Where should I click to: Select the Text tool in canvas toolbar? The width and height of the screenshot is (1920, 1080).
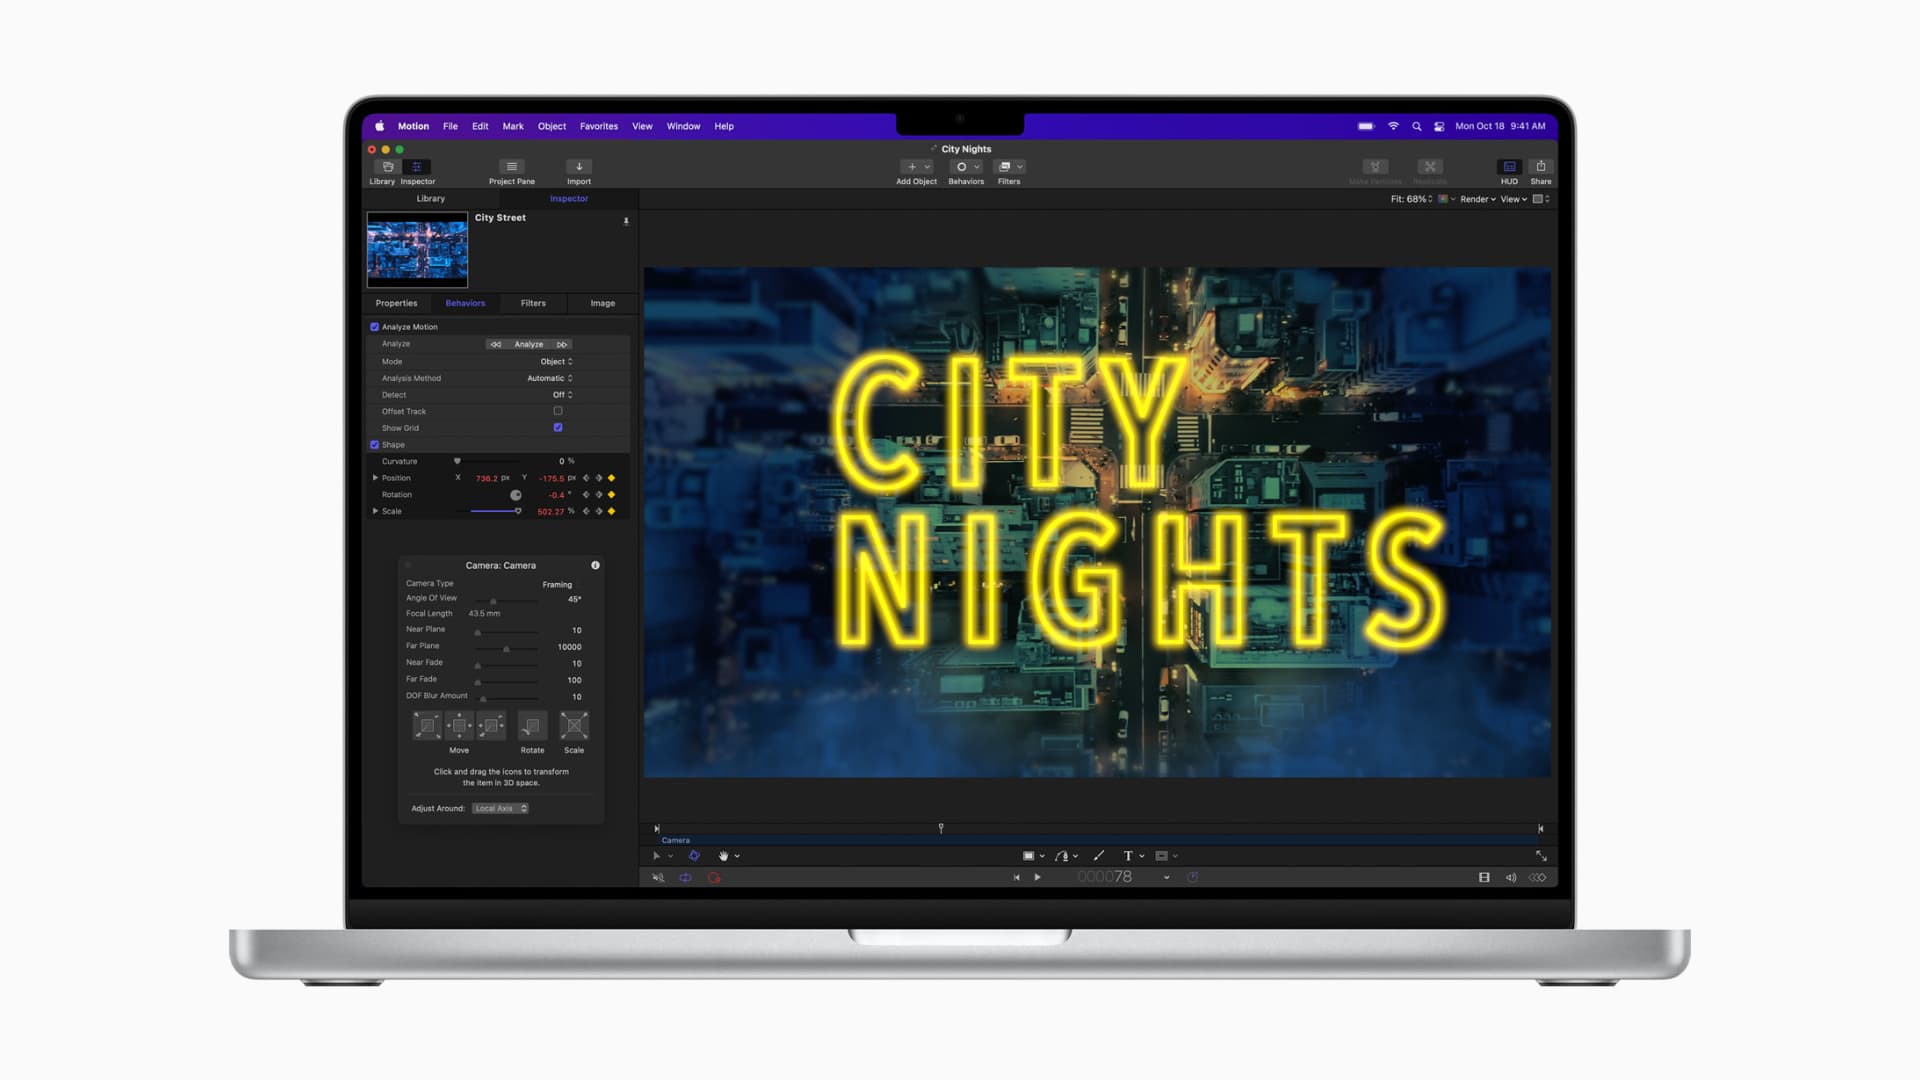pyautogui.click(x=1128, y=856)
